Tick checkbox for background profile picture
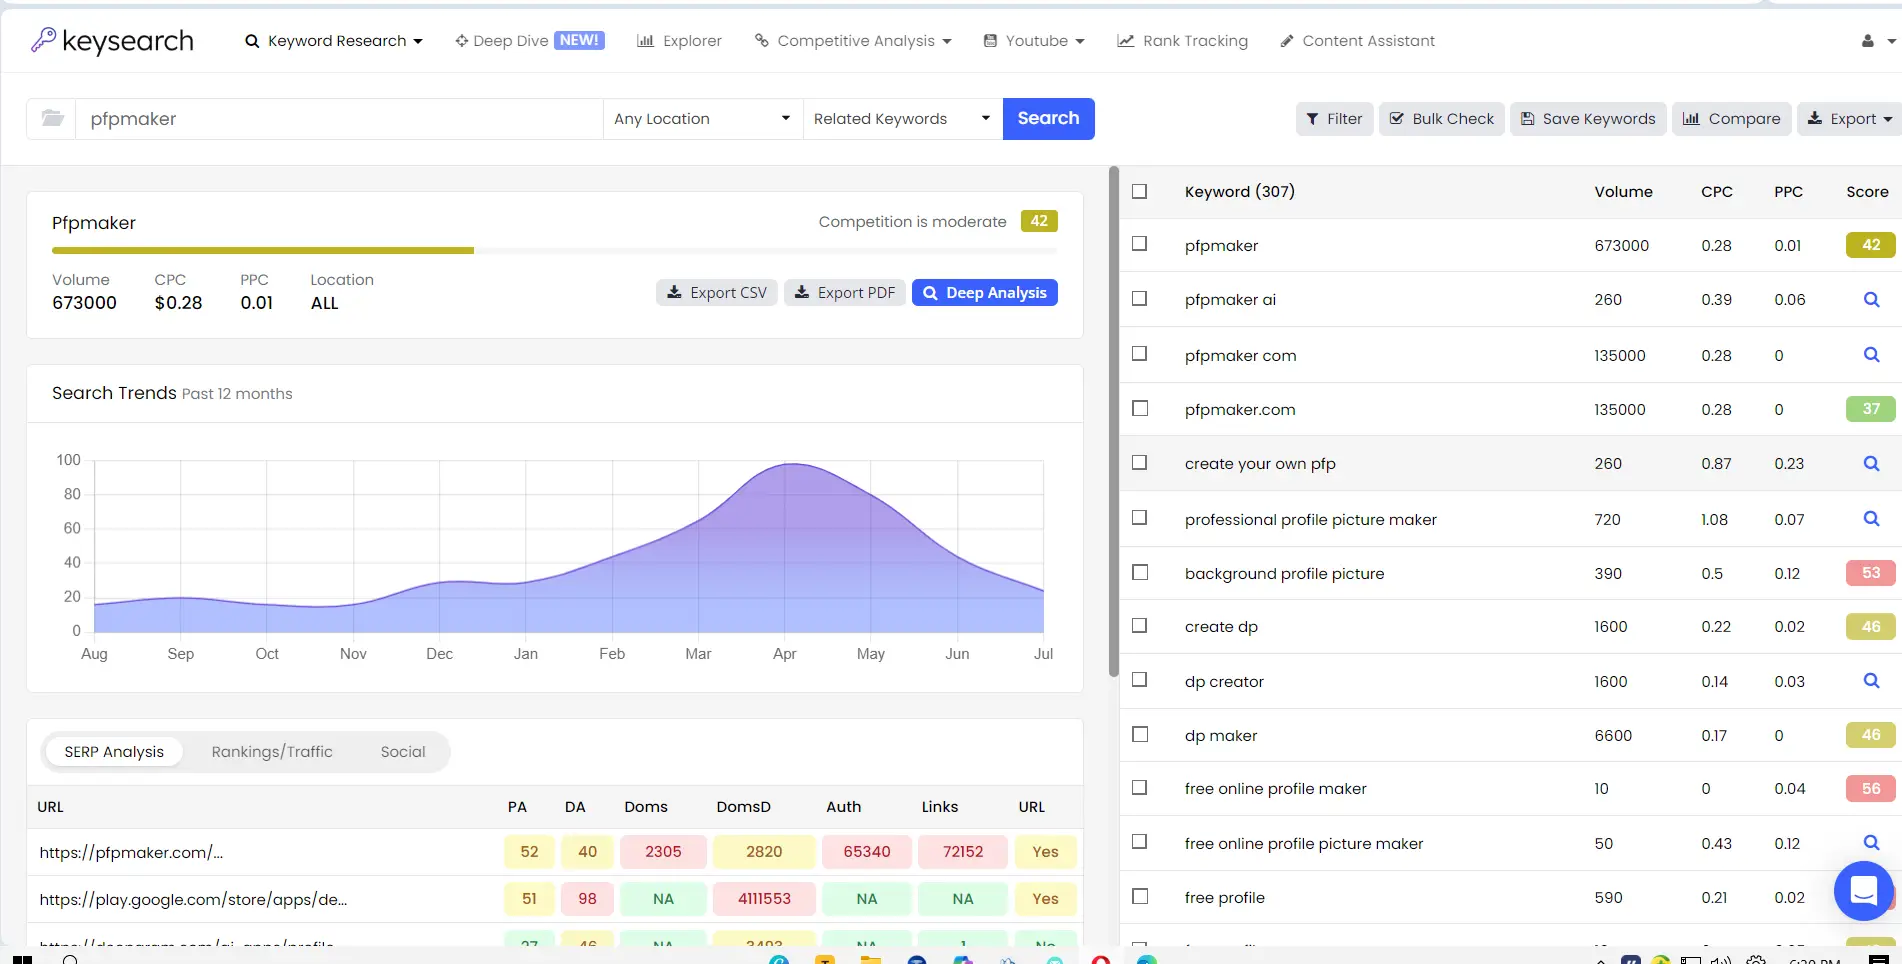 tap(1139, 572)
